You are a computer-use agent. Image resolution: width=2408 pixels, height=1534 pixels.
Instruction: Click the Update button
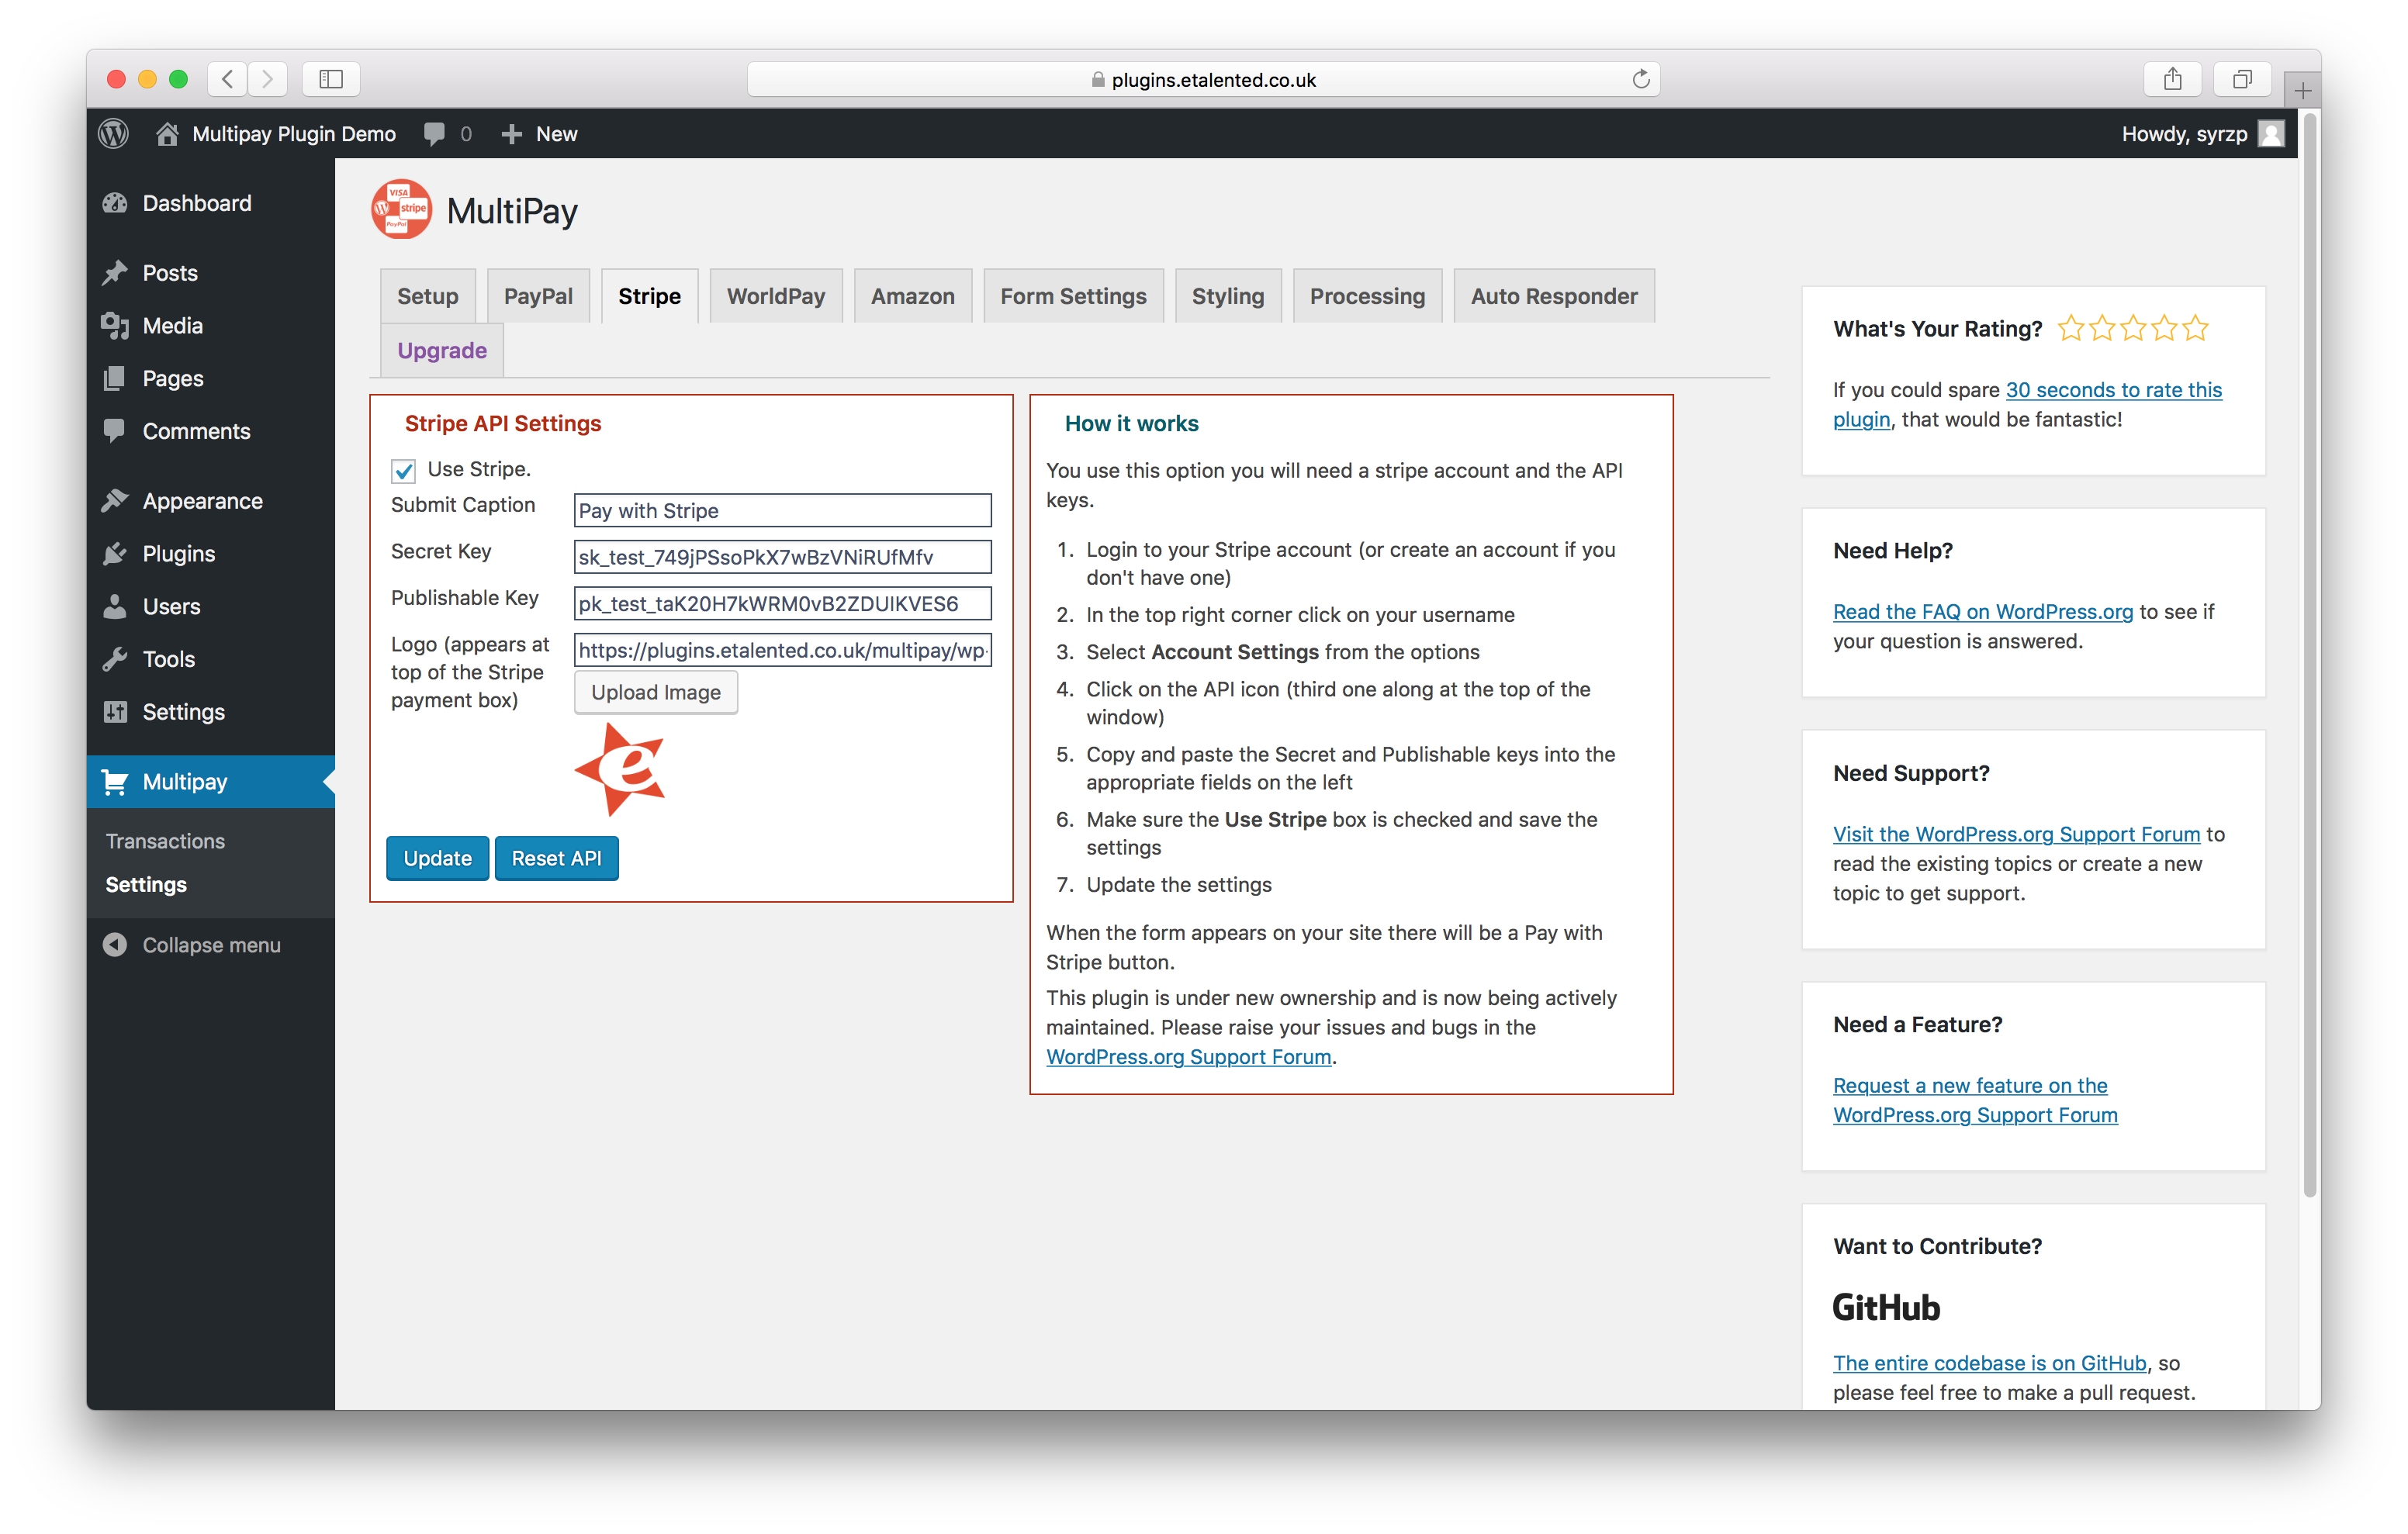pos(437,858)
